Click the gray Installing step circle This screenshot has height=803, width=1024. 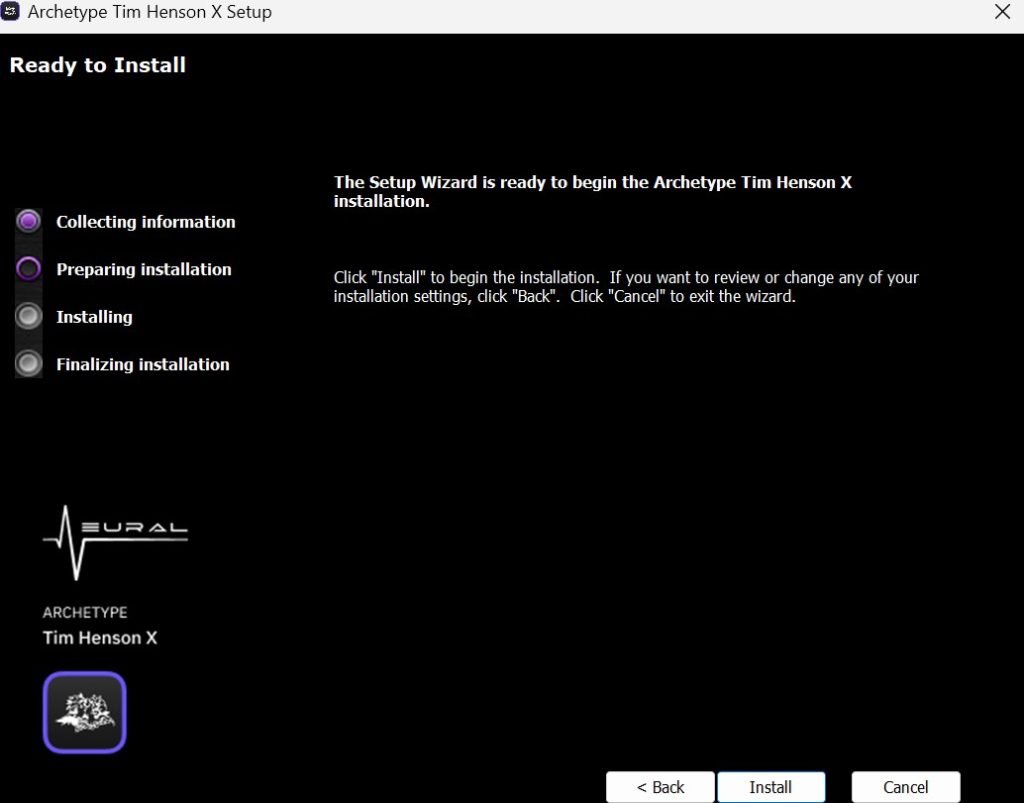coord(29,317)
